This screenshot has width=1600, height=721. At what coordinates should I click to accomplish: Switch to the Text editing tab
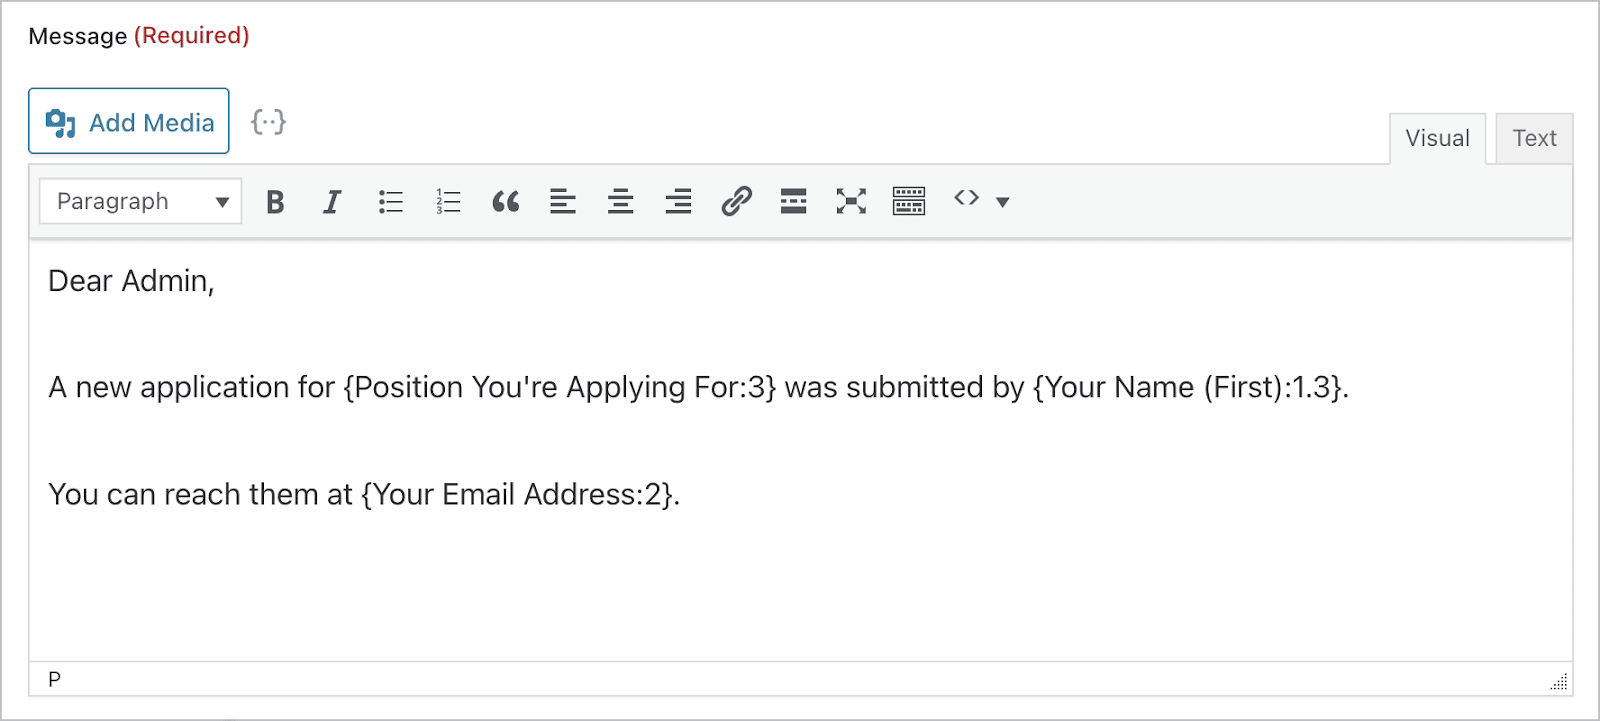(1534, 137)
